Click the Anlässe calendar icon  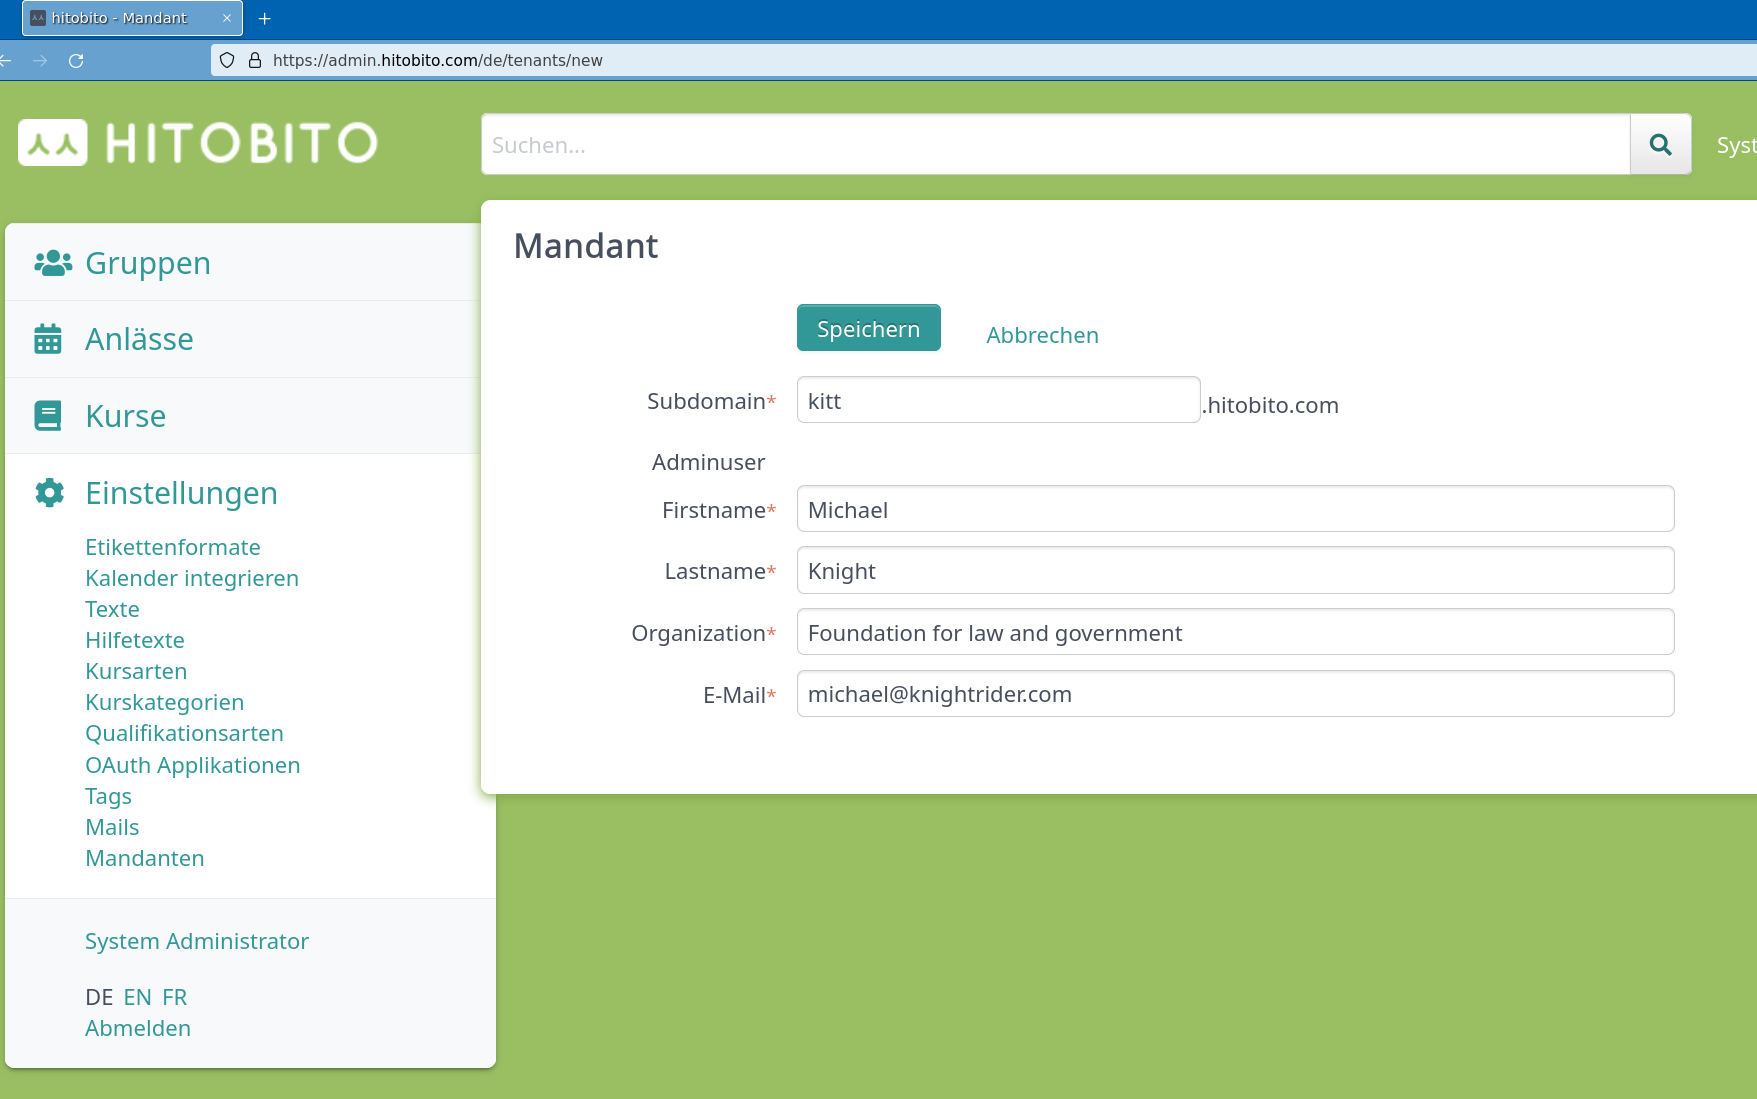(50, 338)
